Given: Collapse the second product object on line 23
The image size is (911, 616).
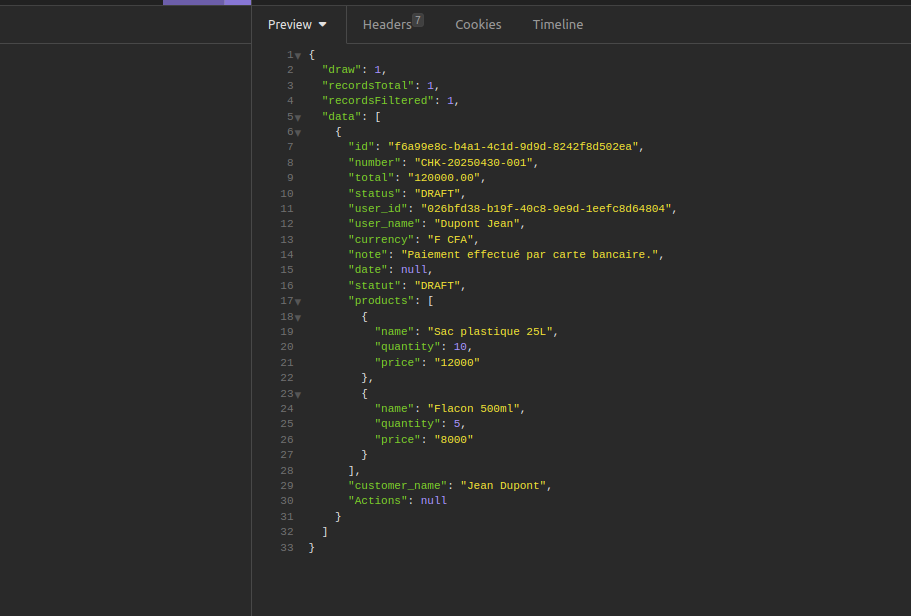Looking at the screenshot, I should coord(298,395).
